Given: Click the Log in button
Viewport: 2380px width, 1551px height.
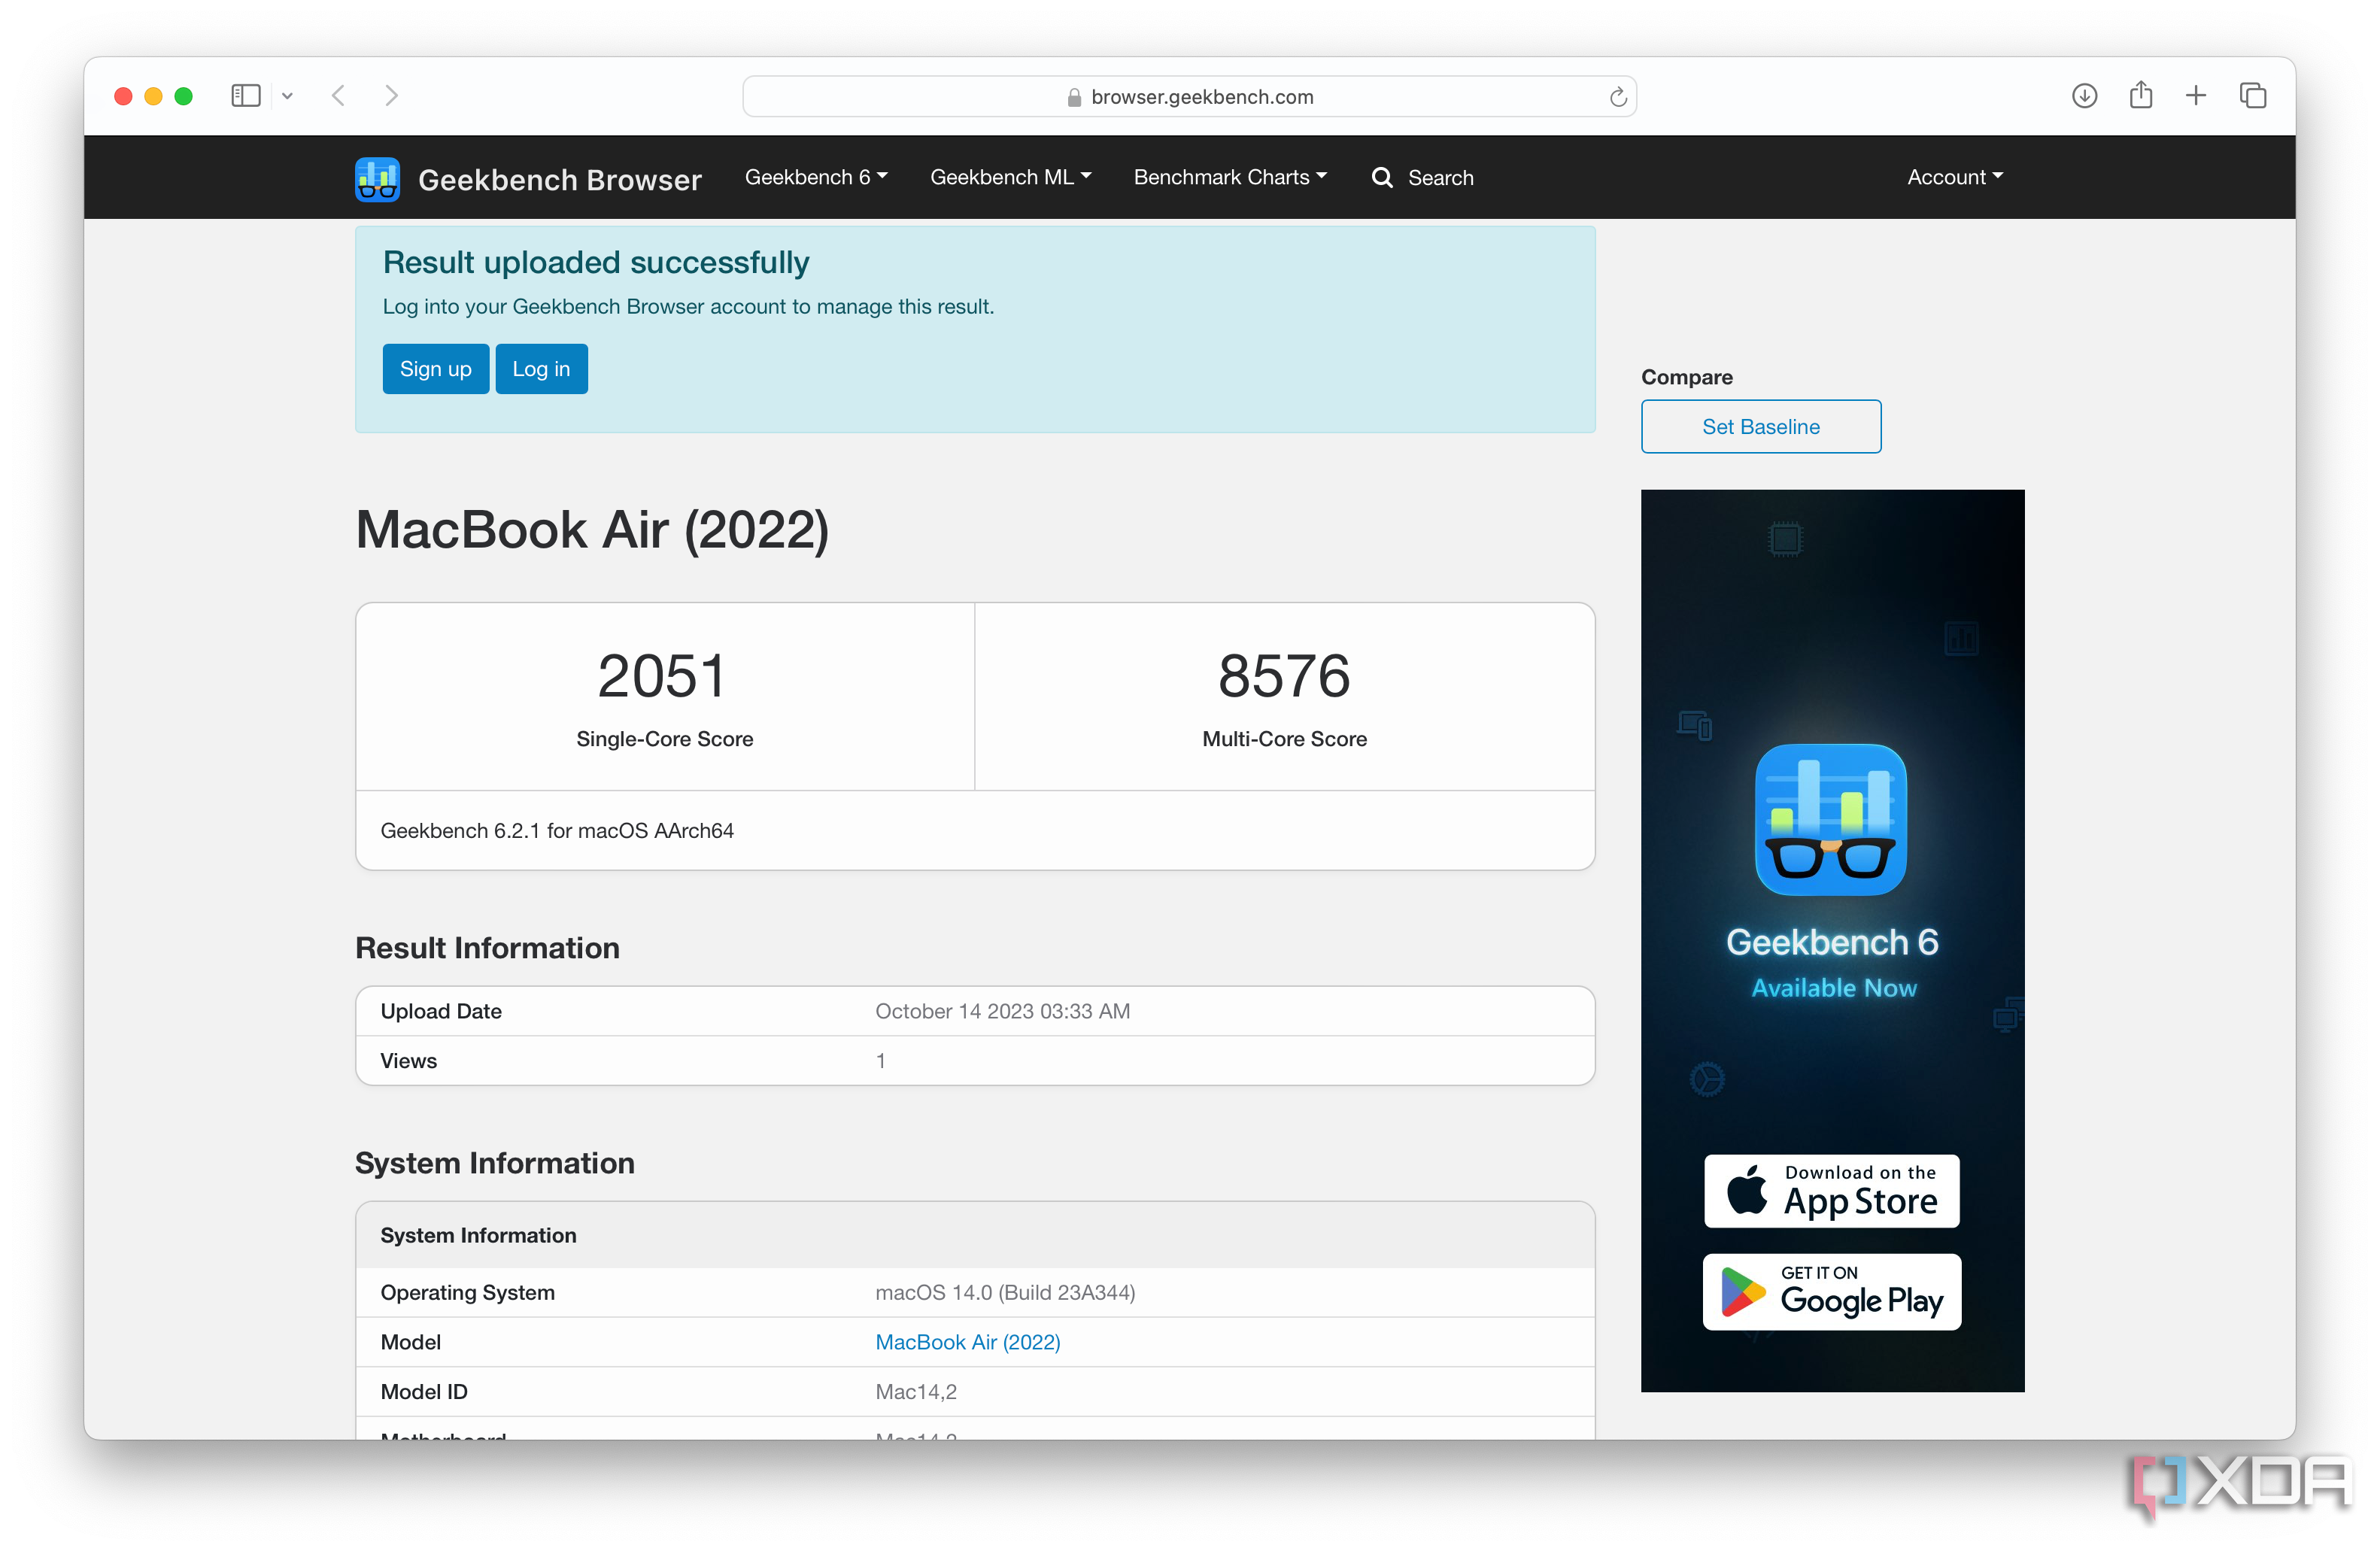Looking at the screenshot, I should click(541, 369).
